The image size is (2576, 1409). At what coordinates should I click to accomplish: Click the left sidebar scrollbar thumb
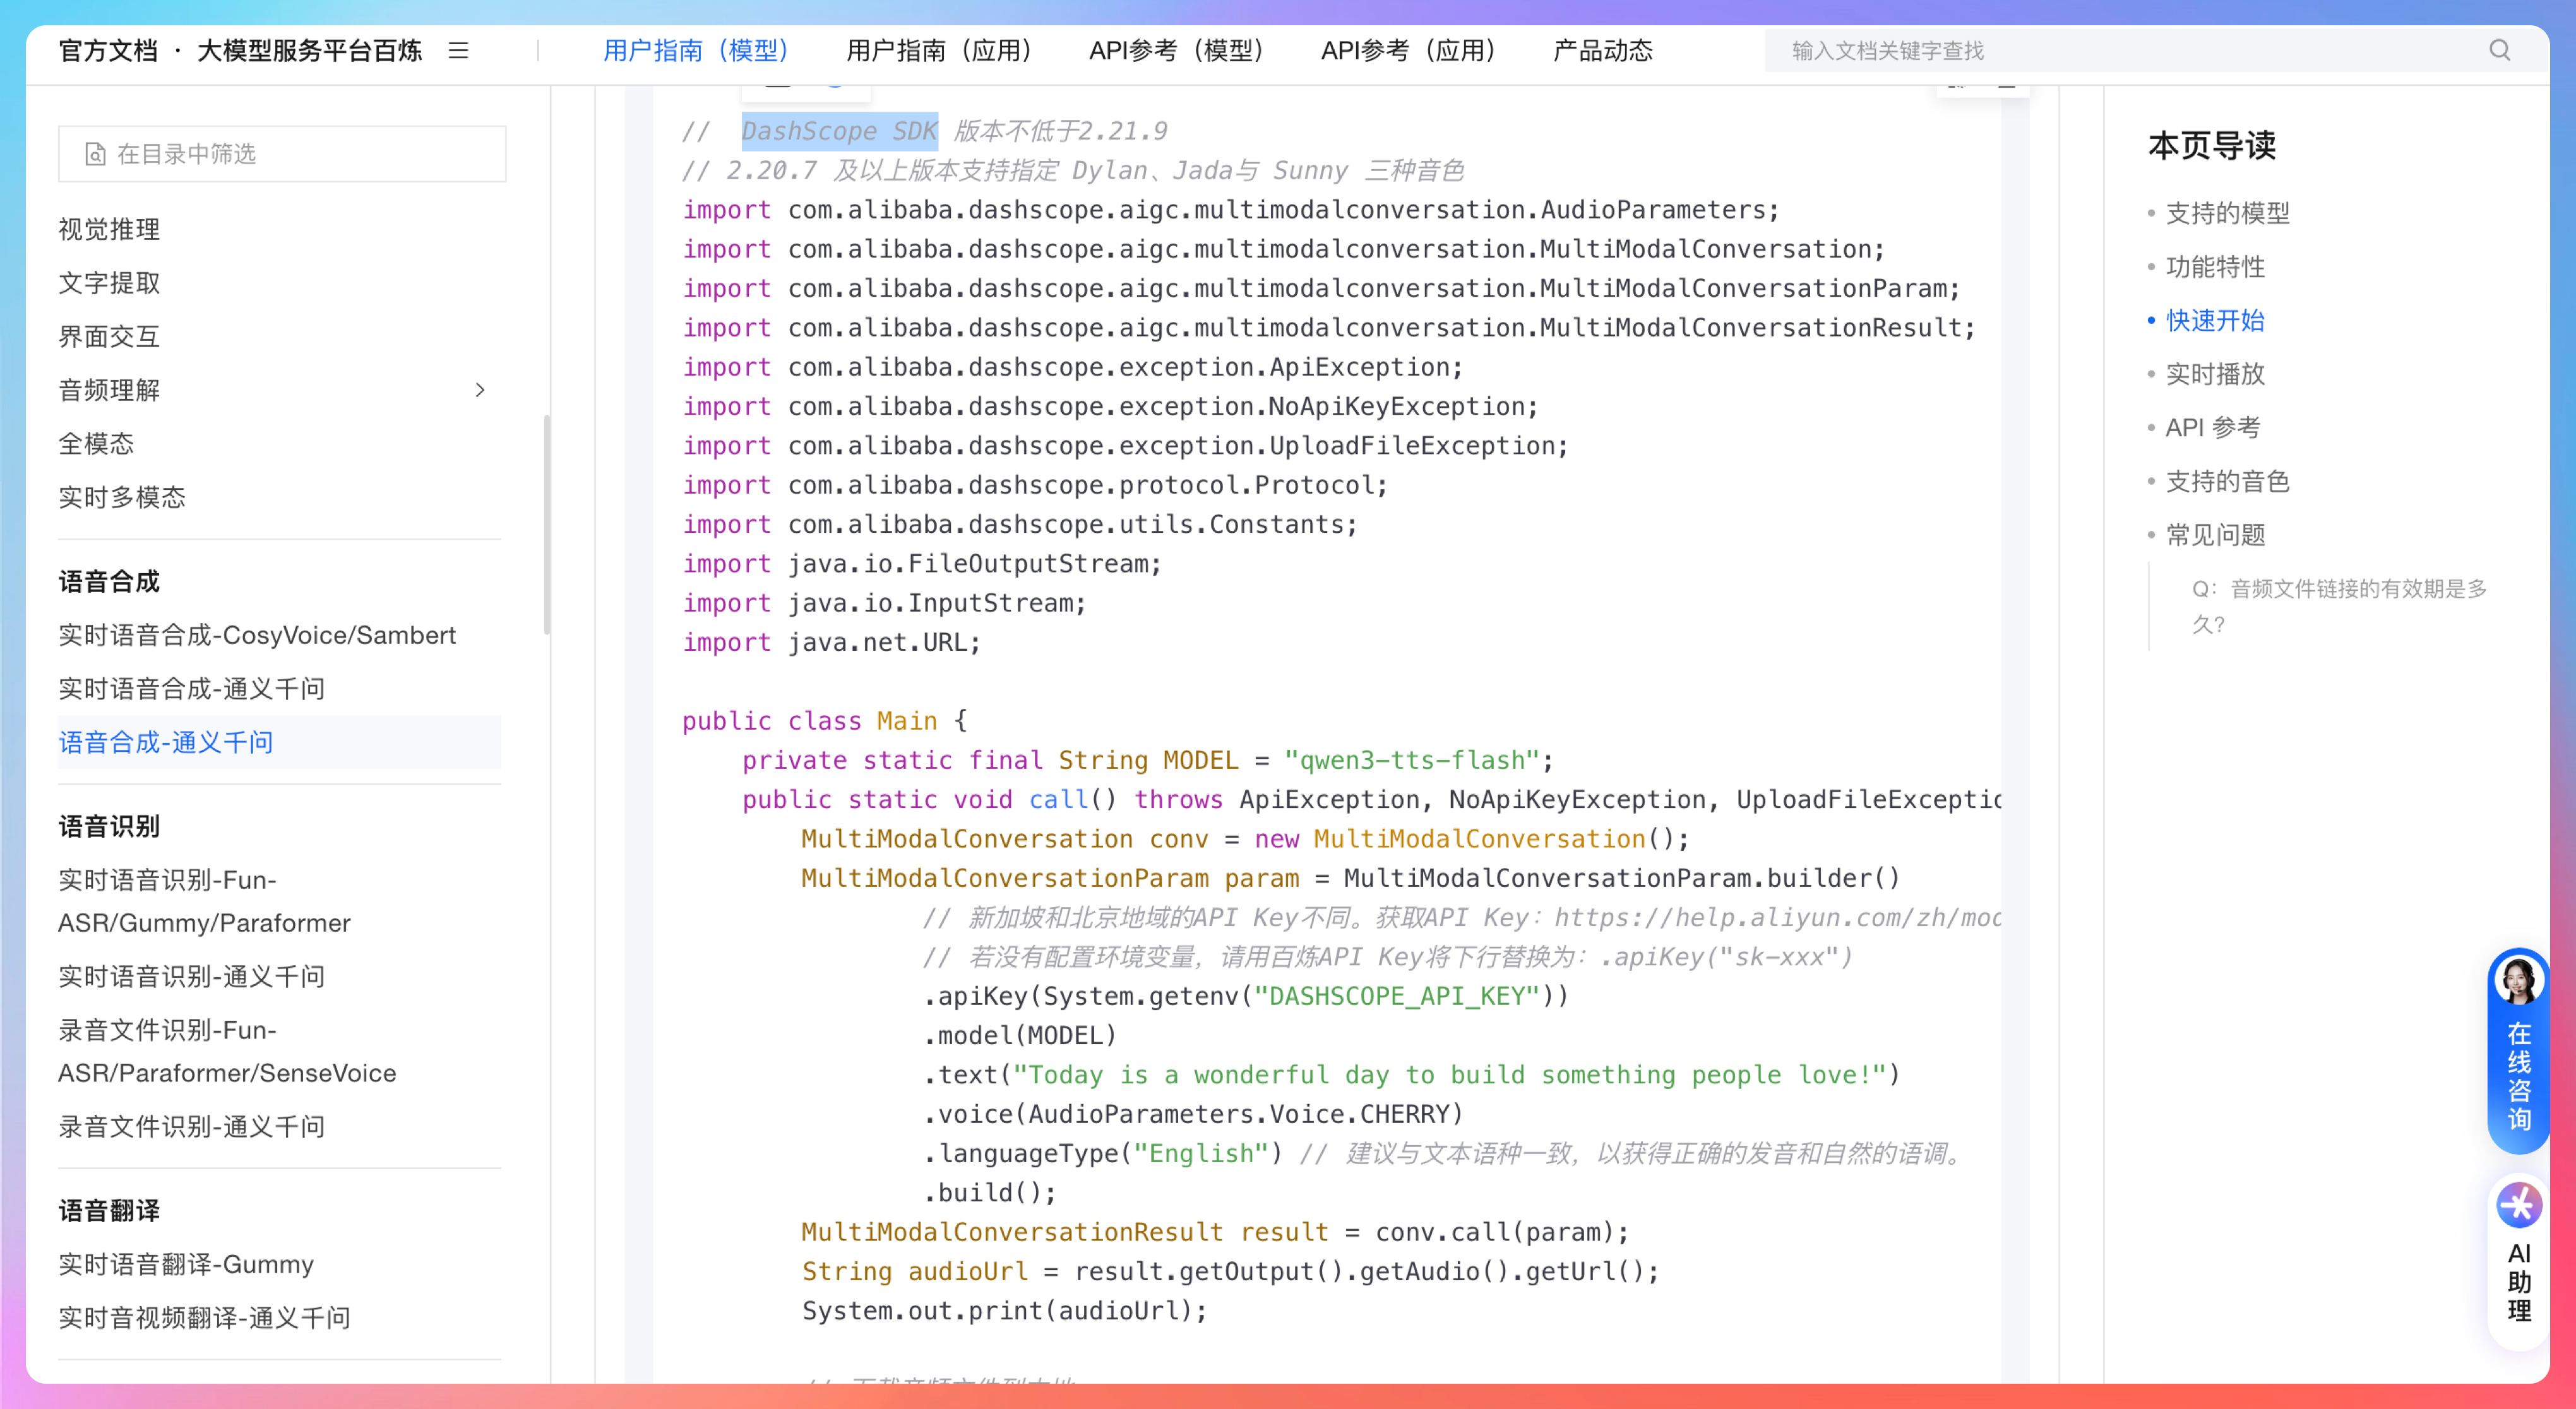coord(546,525)
